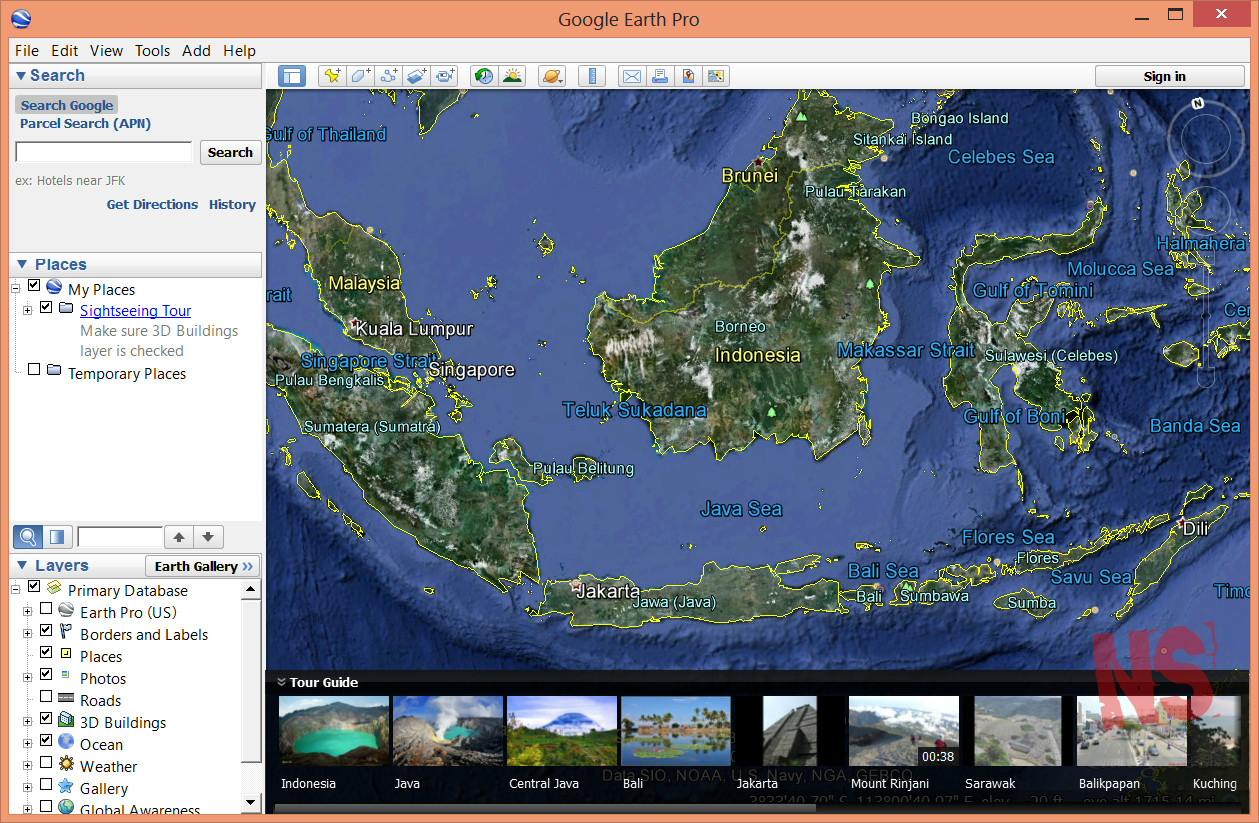
Task: Open the planet switcher icon
Action: click(x=551, y=76)
